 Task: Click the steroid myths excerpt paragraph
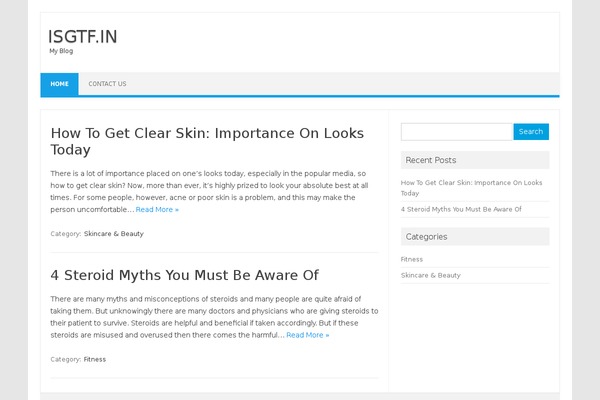pyautogui.click(x=214, y=317)
